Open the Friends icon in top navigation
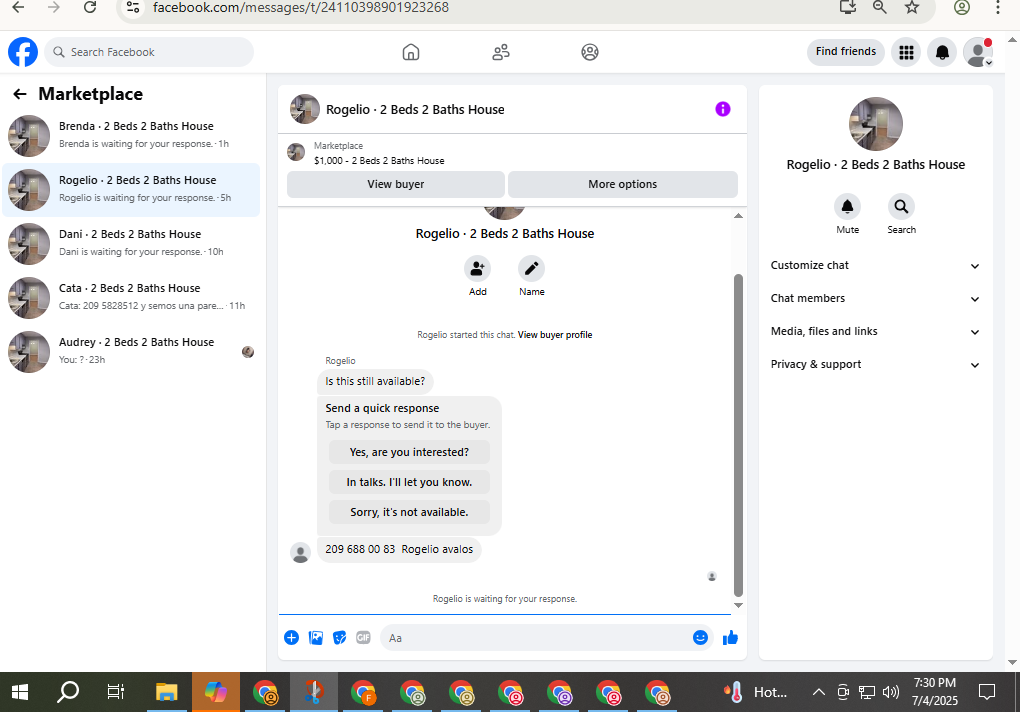The height and width of the screenshot is (712, 1020). click(x=500, y=52)
